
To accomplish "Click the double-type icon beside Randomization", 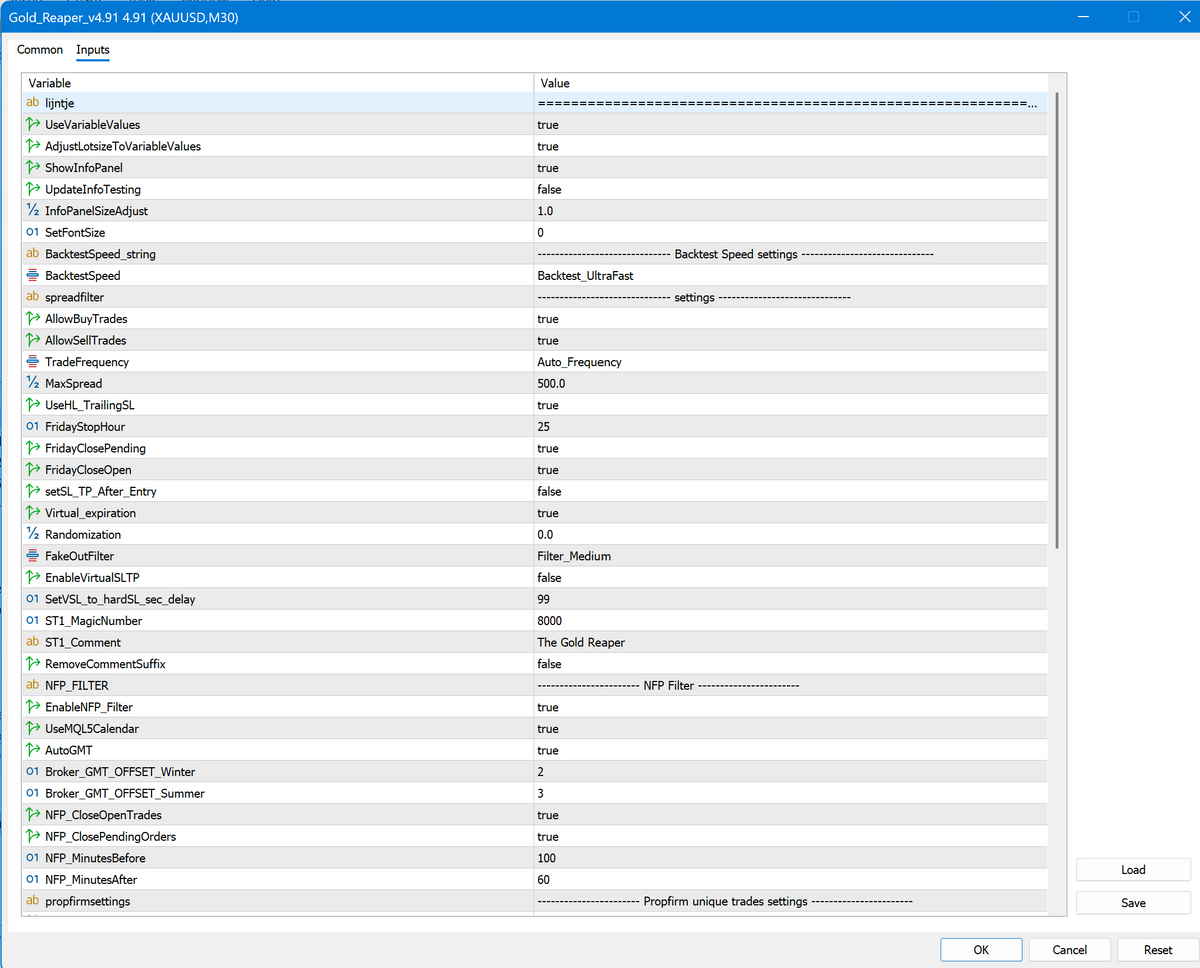I will tap(33, 534).
